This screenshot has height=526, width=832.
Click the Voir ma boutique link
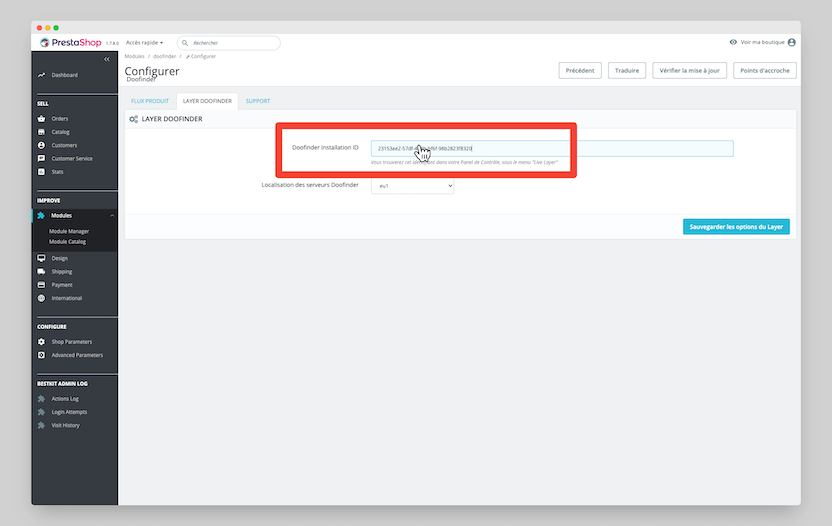coord(762,42)
